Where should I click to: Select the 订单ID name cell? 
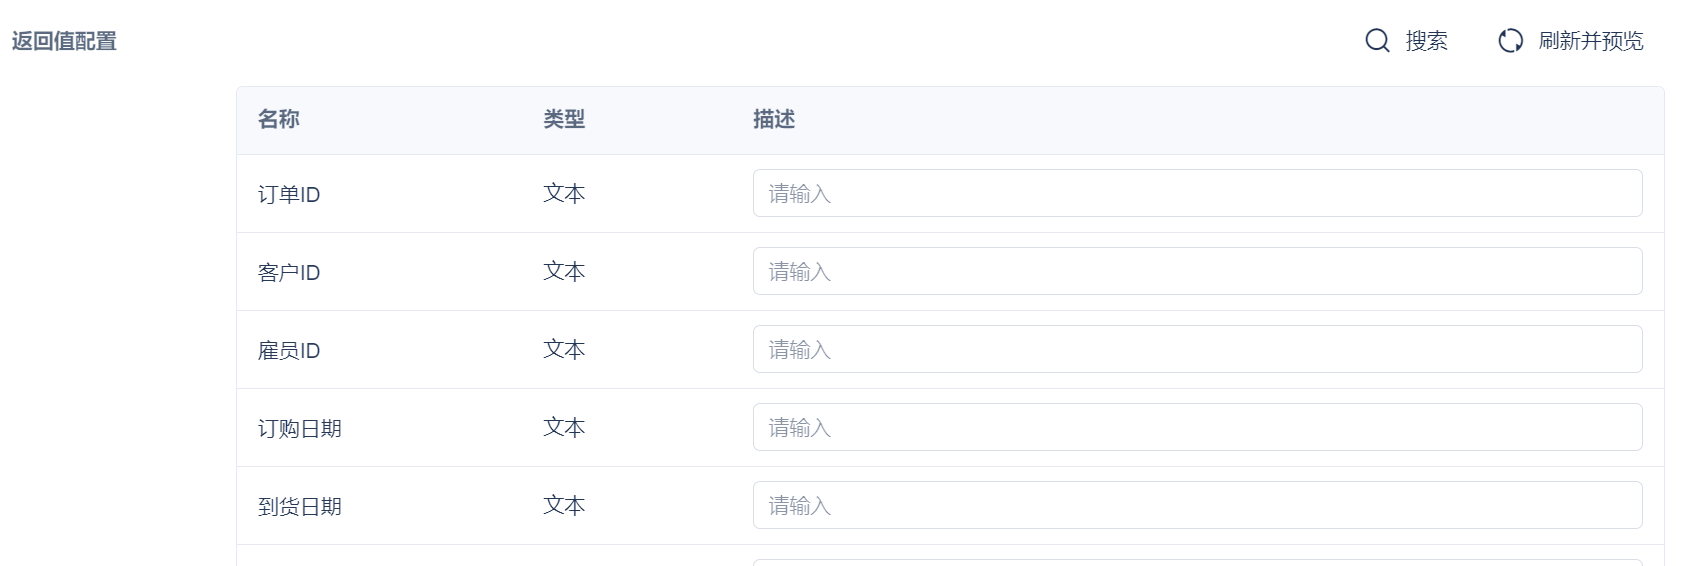(289, 194)
